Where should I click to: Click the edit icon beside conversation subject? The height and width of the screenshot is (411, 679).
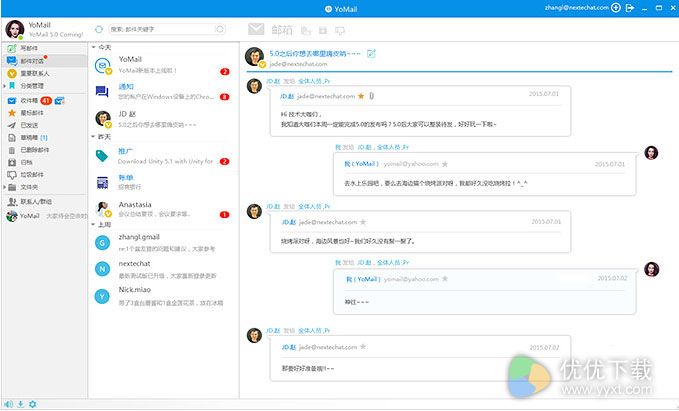371,54
